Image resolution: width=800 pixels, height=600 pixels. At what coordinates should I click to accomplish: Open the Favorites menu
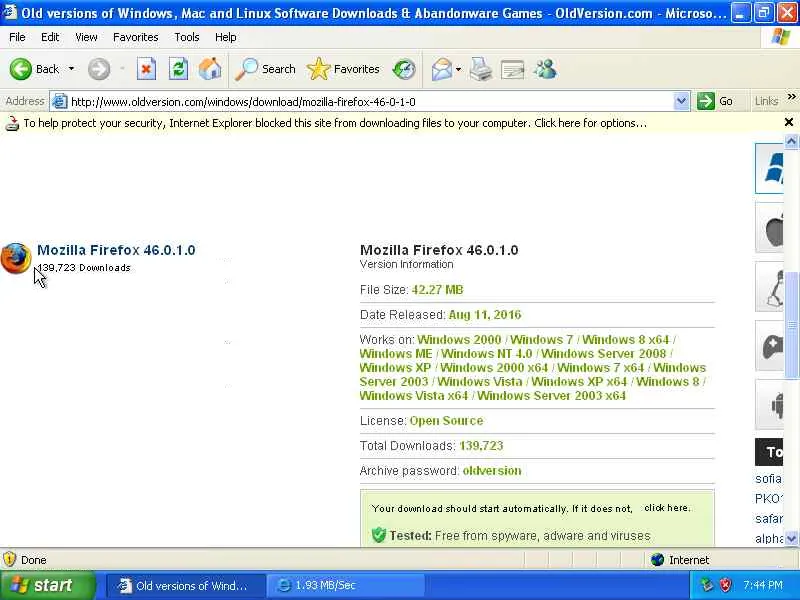[x=136, y=37]
